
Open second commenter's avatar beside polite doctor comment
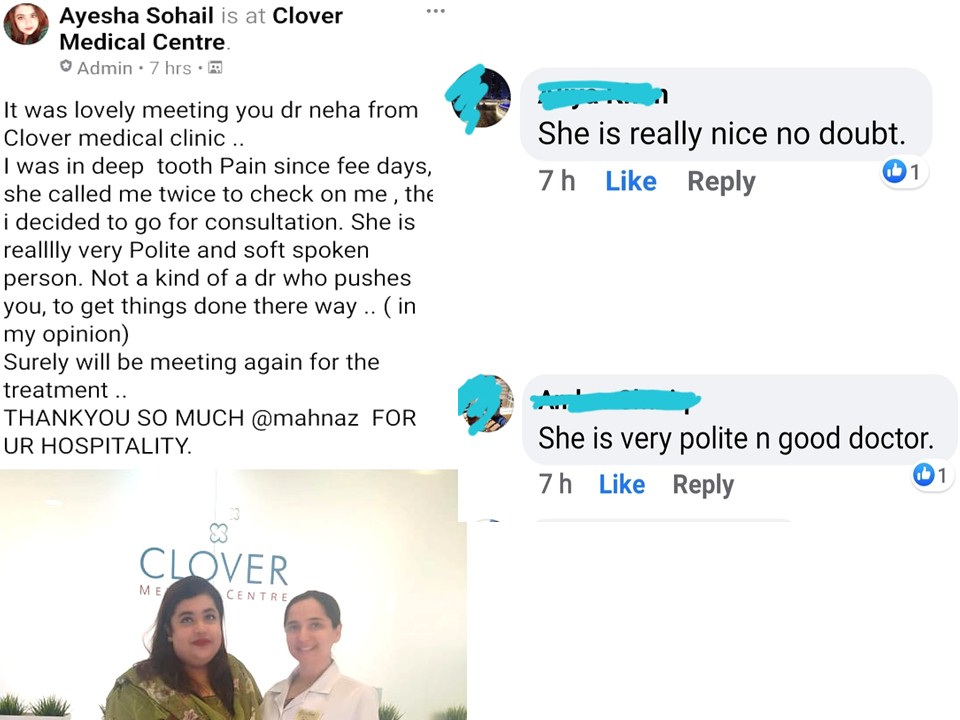488,403
